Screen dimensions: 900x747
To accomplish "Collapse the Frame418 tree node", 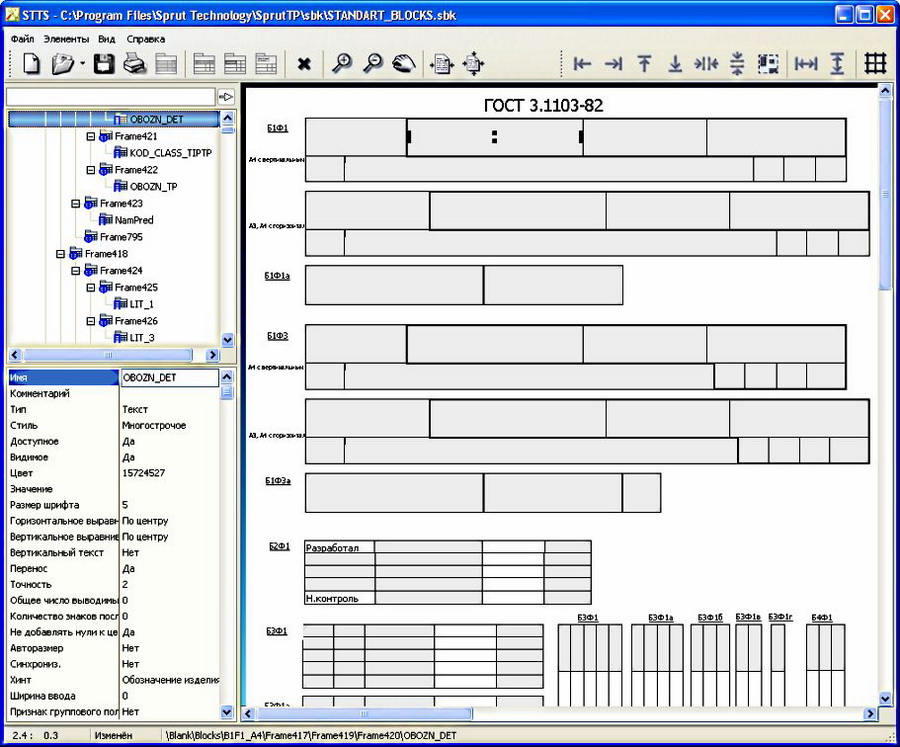I will pos(61,254).
